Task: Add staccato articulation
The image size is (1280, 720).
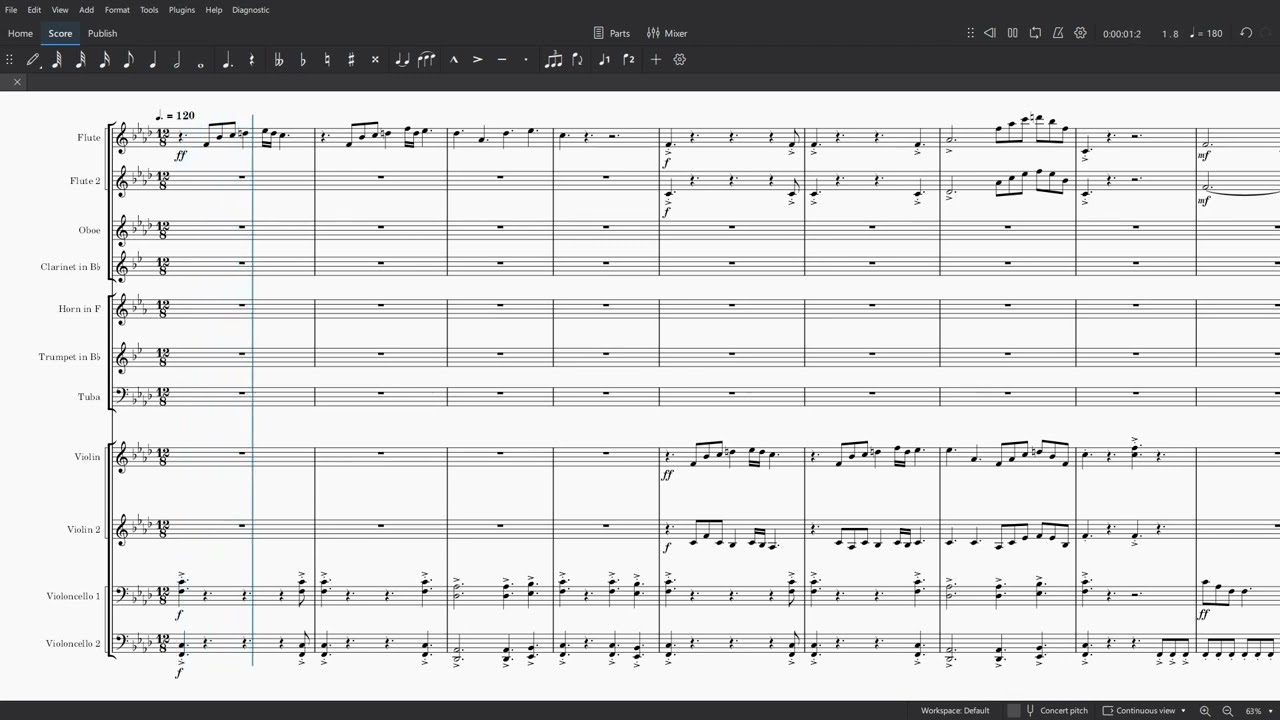Action: click(x=525, y=60)
